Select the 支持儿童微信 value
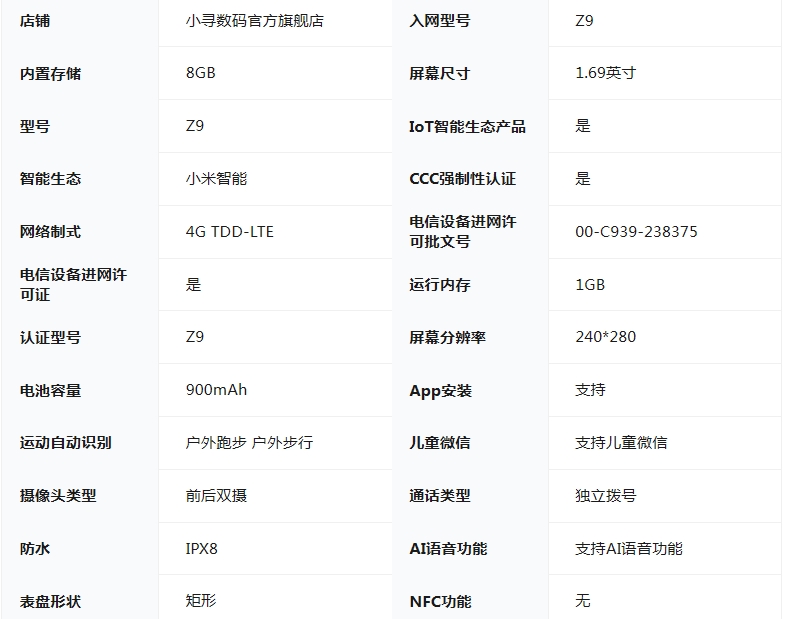The height and width of the screenshot is (619, 800). [621, 442]
